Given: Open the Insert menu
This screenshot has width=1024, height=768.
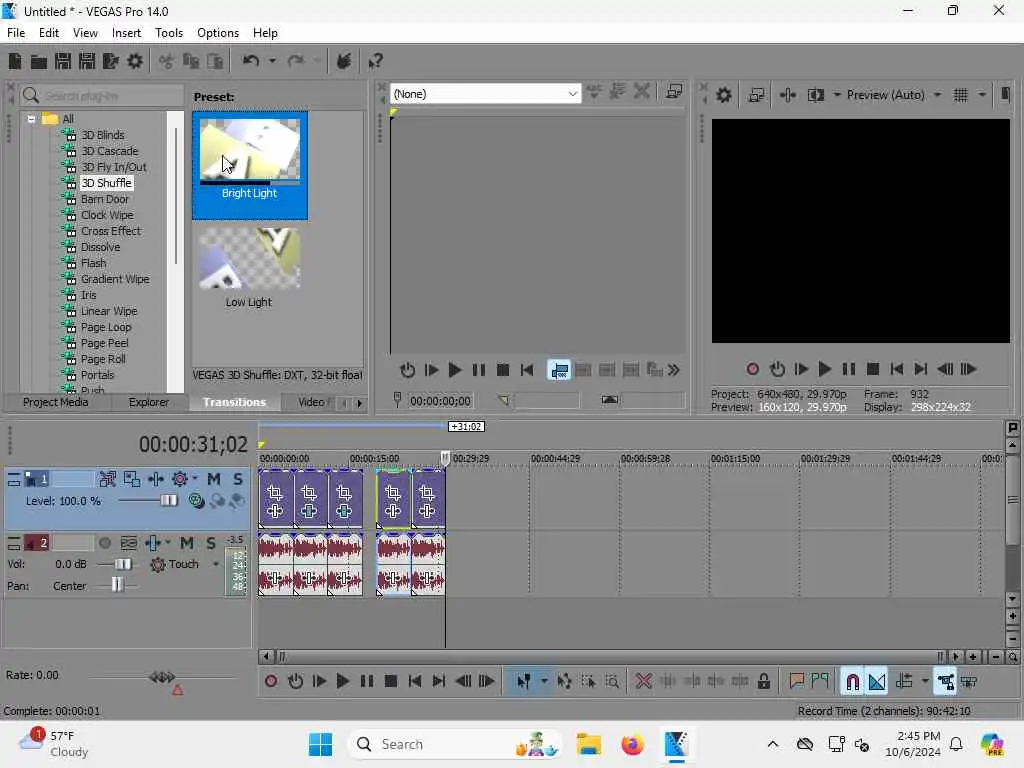Looking at the screenshot, I should [x=126, y=33].
